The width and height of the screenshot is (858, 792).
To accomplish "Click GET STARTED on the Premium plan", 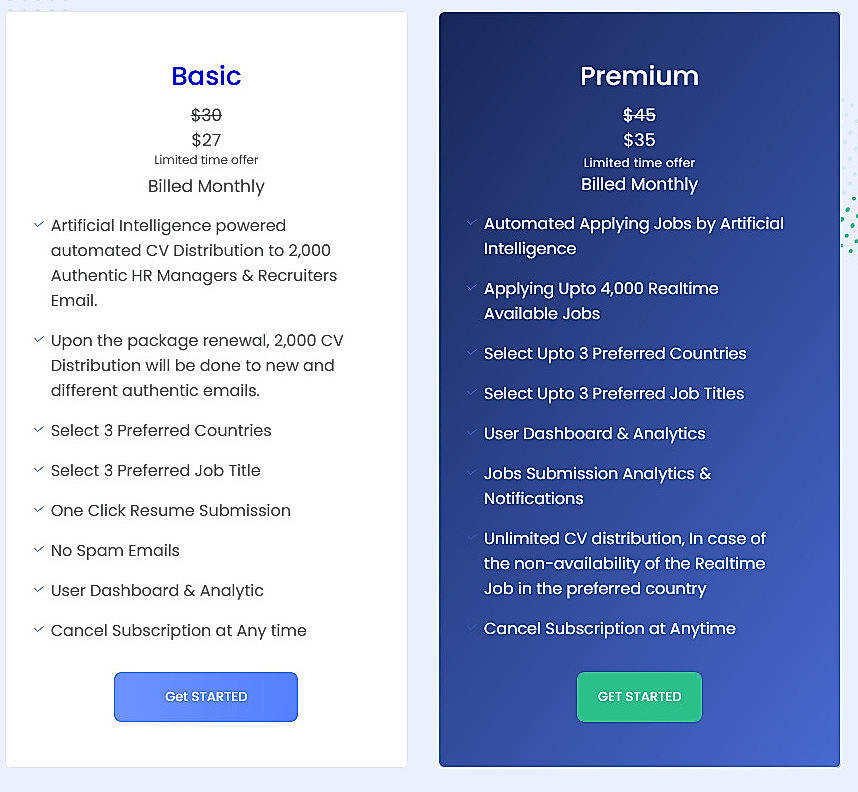I will pyautogui.click(x=639, y=697).
